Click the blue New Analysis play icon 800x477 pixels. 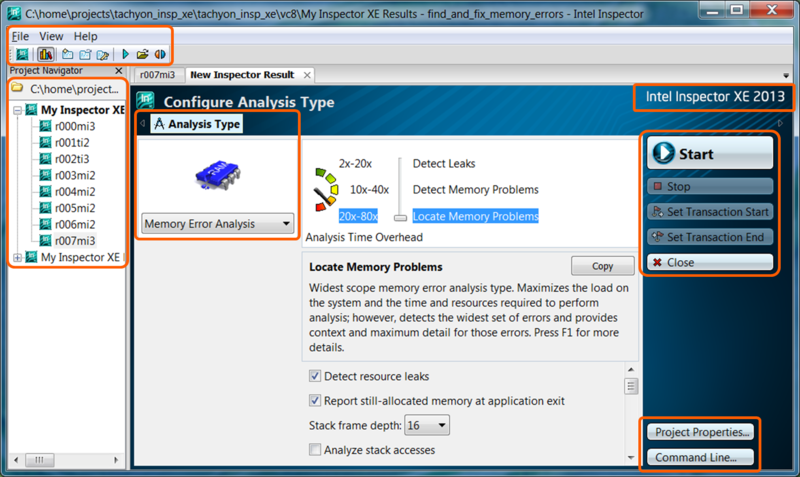click(x=126, y=54)
